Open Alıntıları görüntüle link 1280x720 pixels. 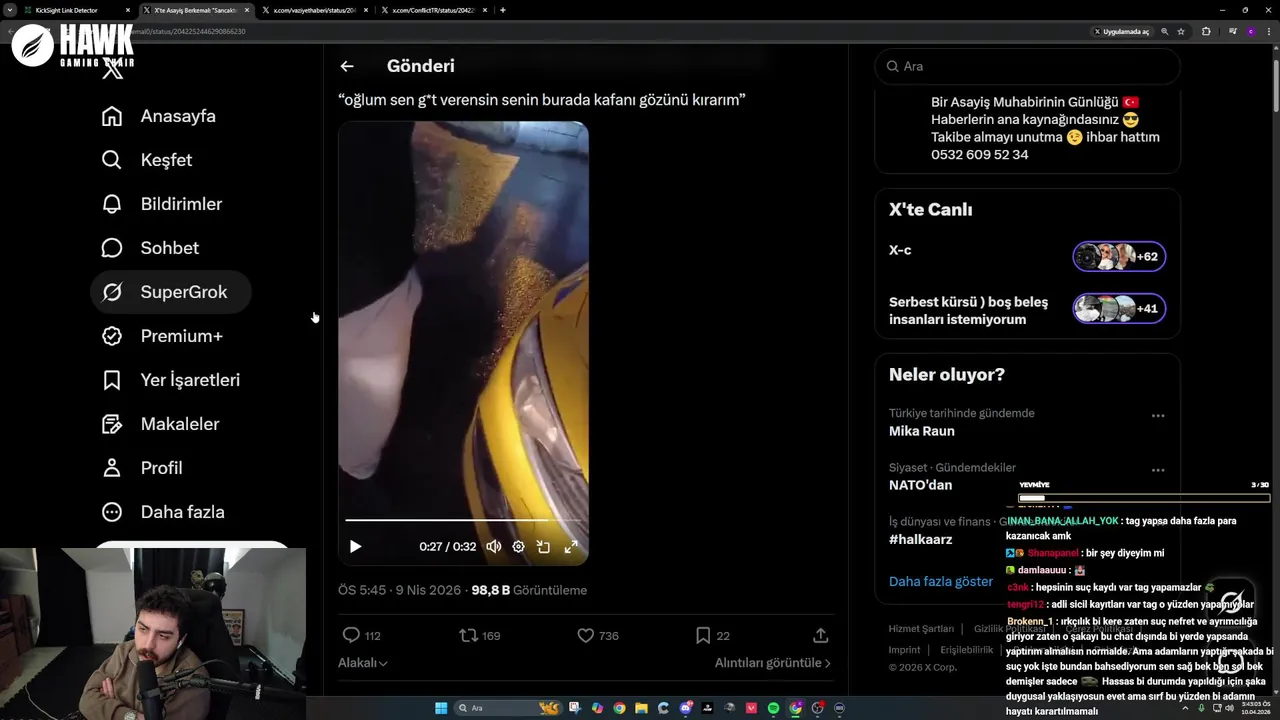[772, 663]
